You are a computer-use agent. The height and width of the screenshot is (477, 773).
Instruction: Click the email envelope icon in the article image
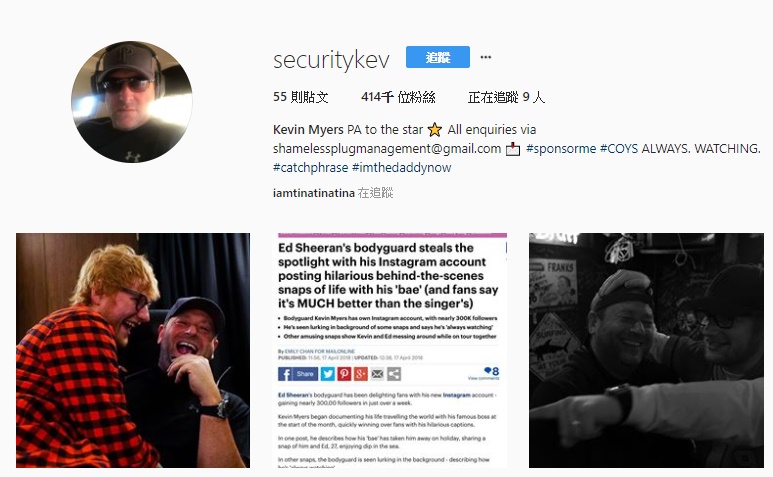(377, 374)
